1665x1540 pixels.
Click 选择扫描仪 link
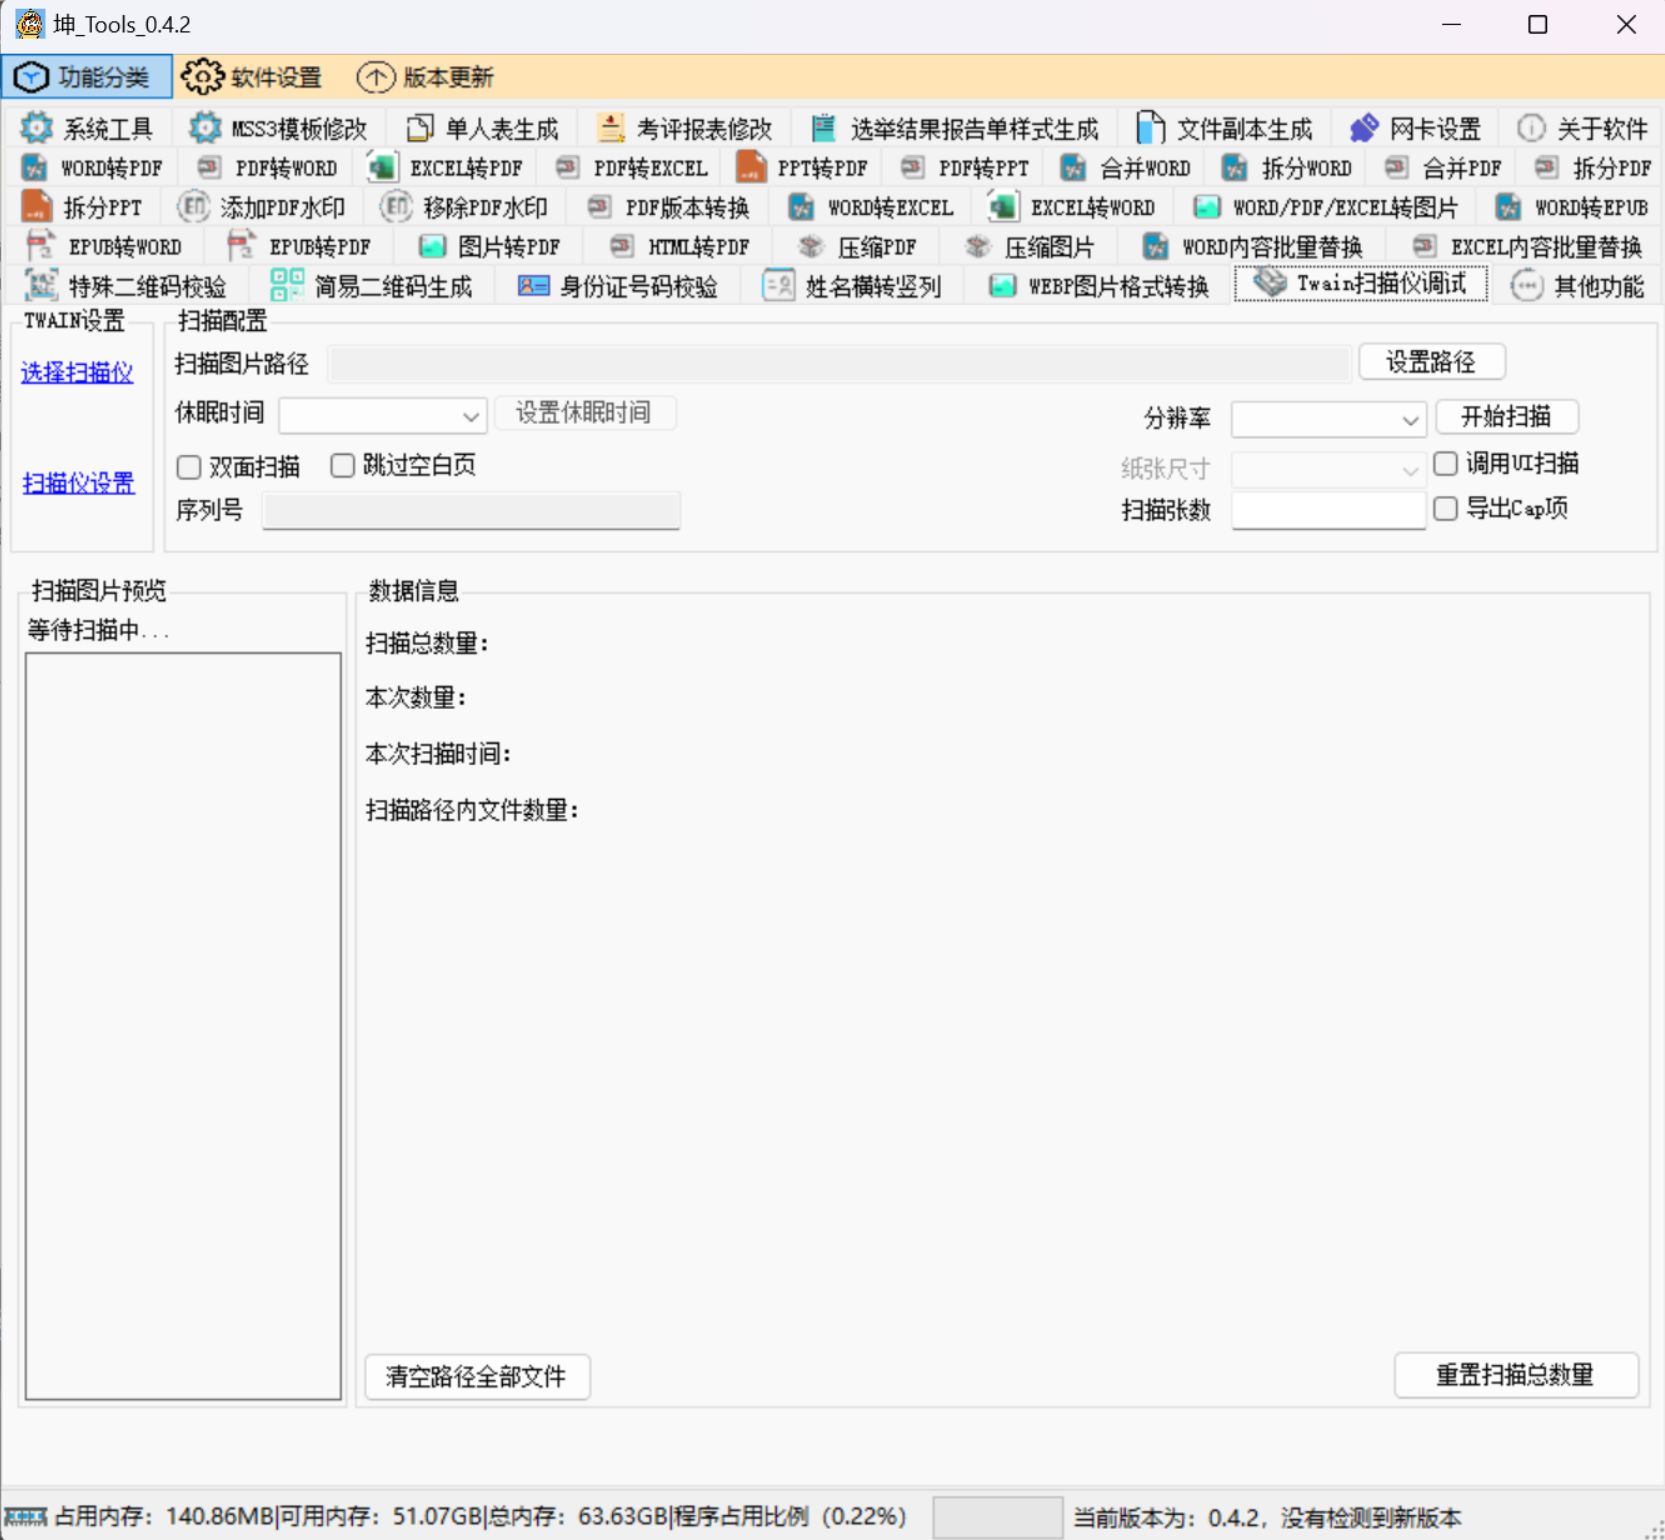coord(77,373)
